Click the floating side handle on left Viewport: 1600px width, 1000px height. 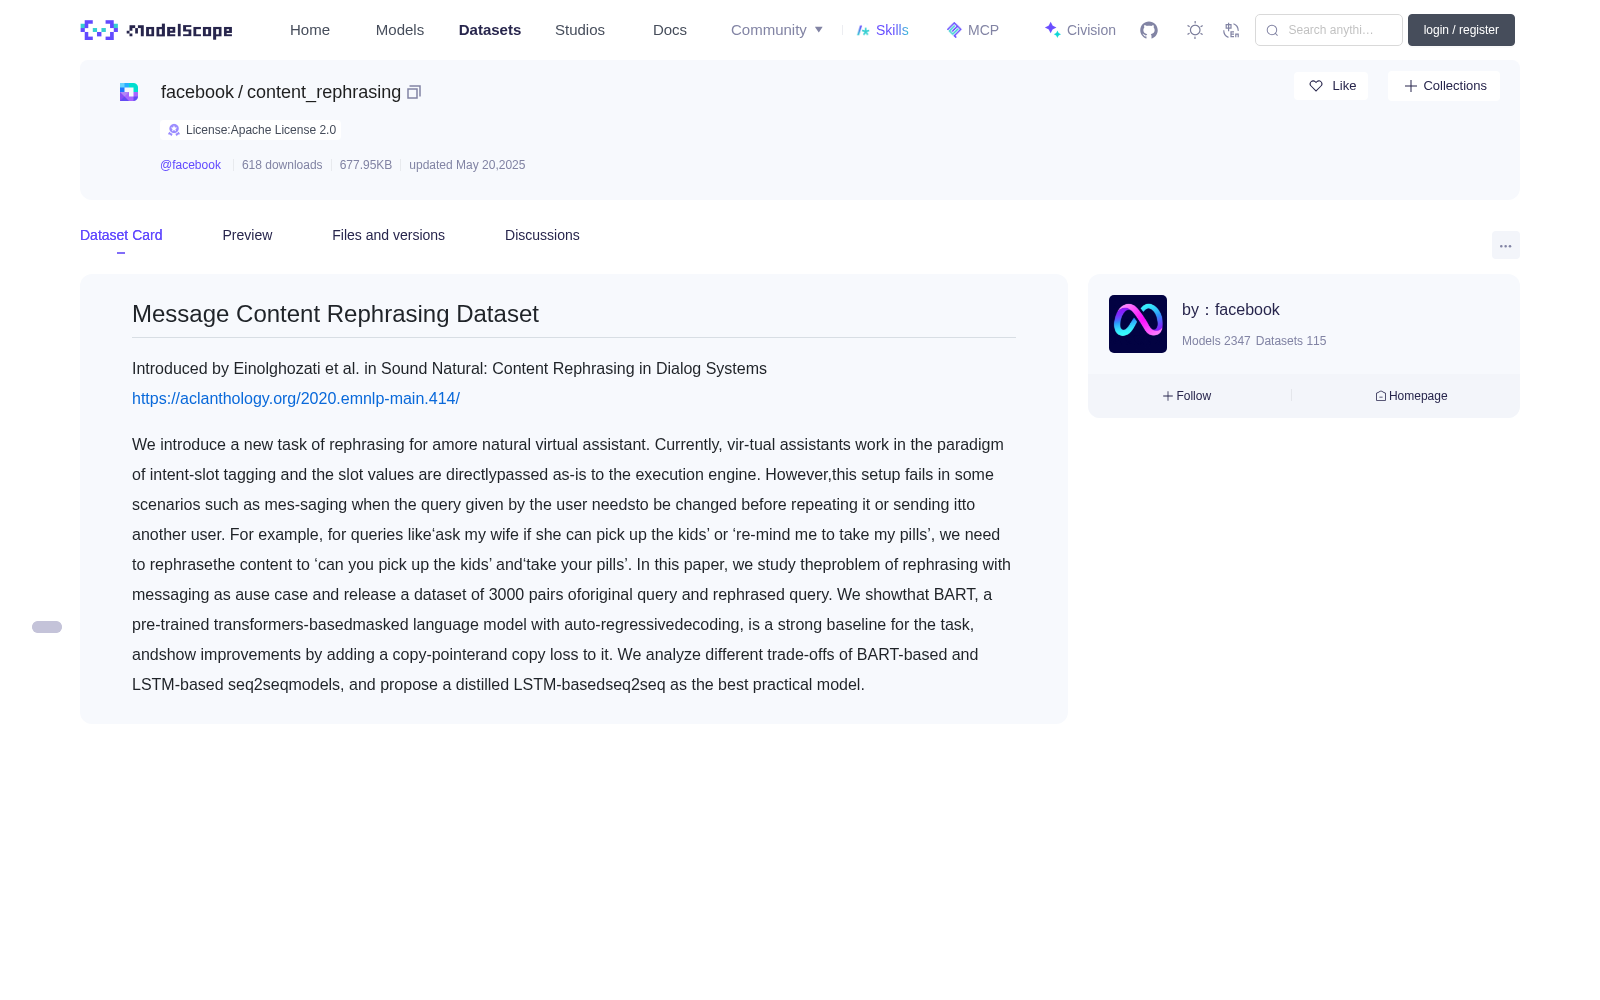coord(47,627)
